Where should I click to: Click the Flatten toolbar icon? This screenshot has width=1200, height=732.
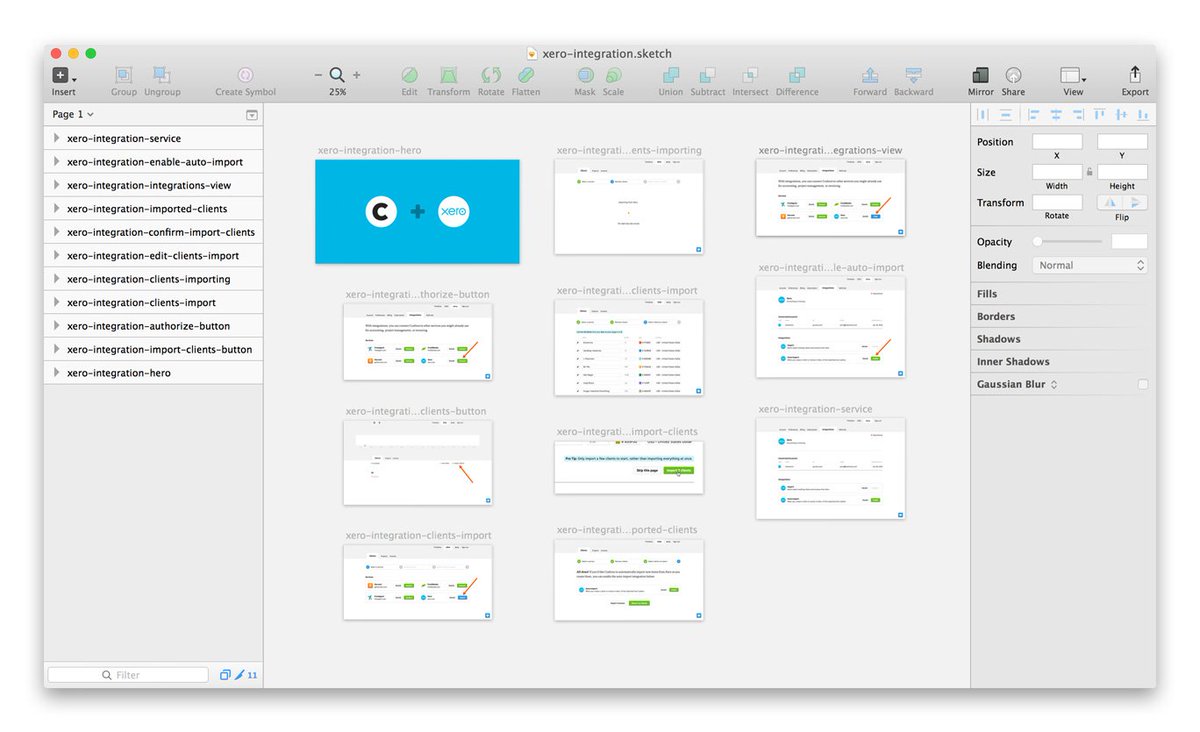coord(526,75)
